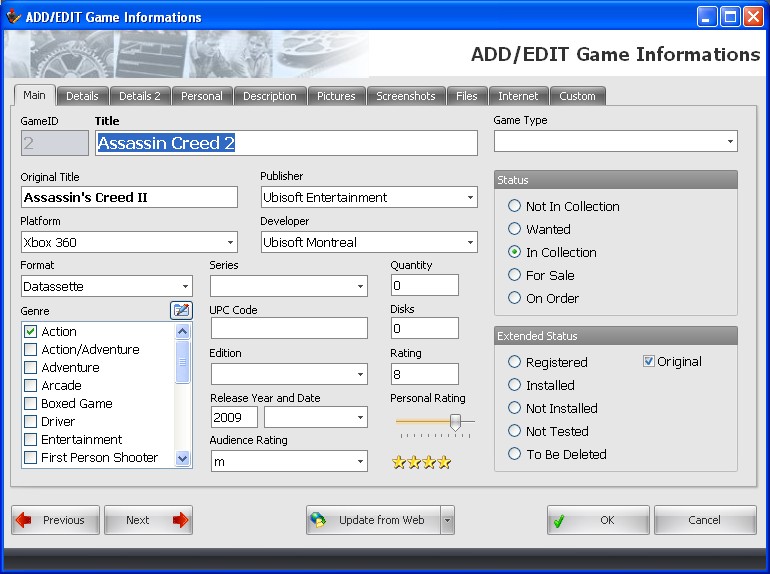Image resolution: width=770 pixels, height=574 pixels.
Task: Enable the Arcade genre
Action: (30, 385)
